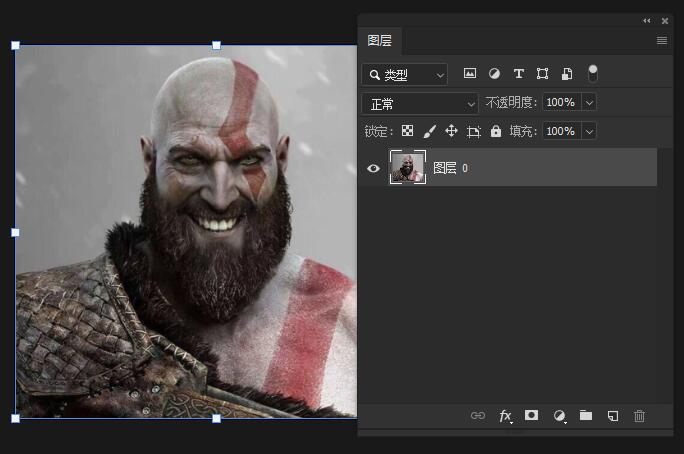
Task: Lock image pixels brush icon
Action: (430, 131)
